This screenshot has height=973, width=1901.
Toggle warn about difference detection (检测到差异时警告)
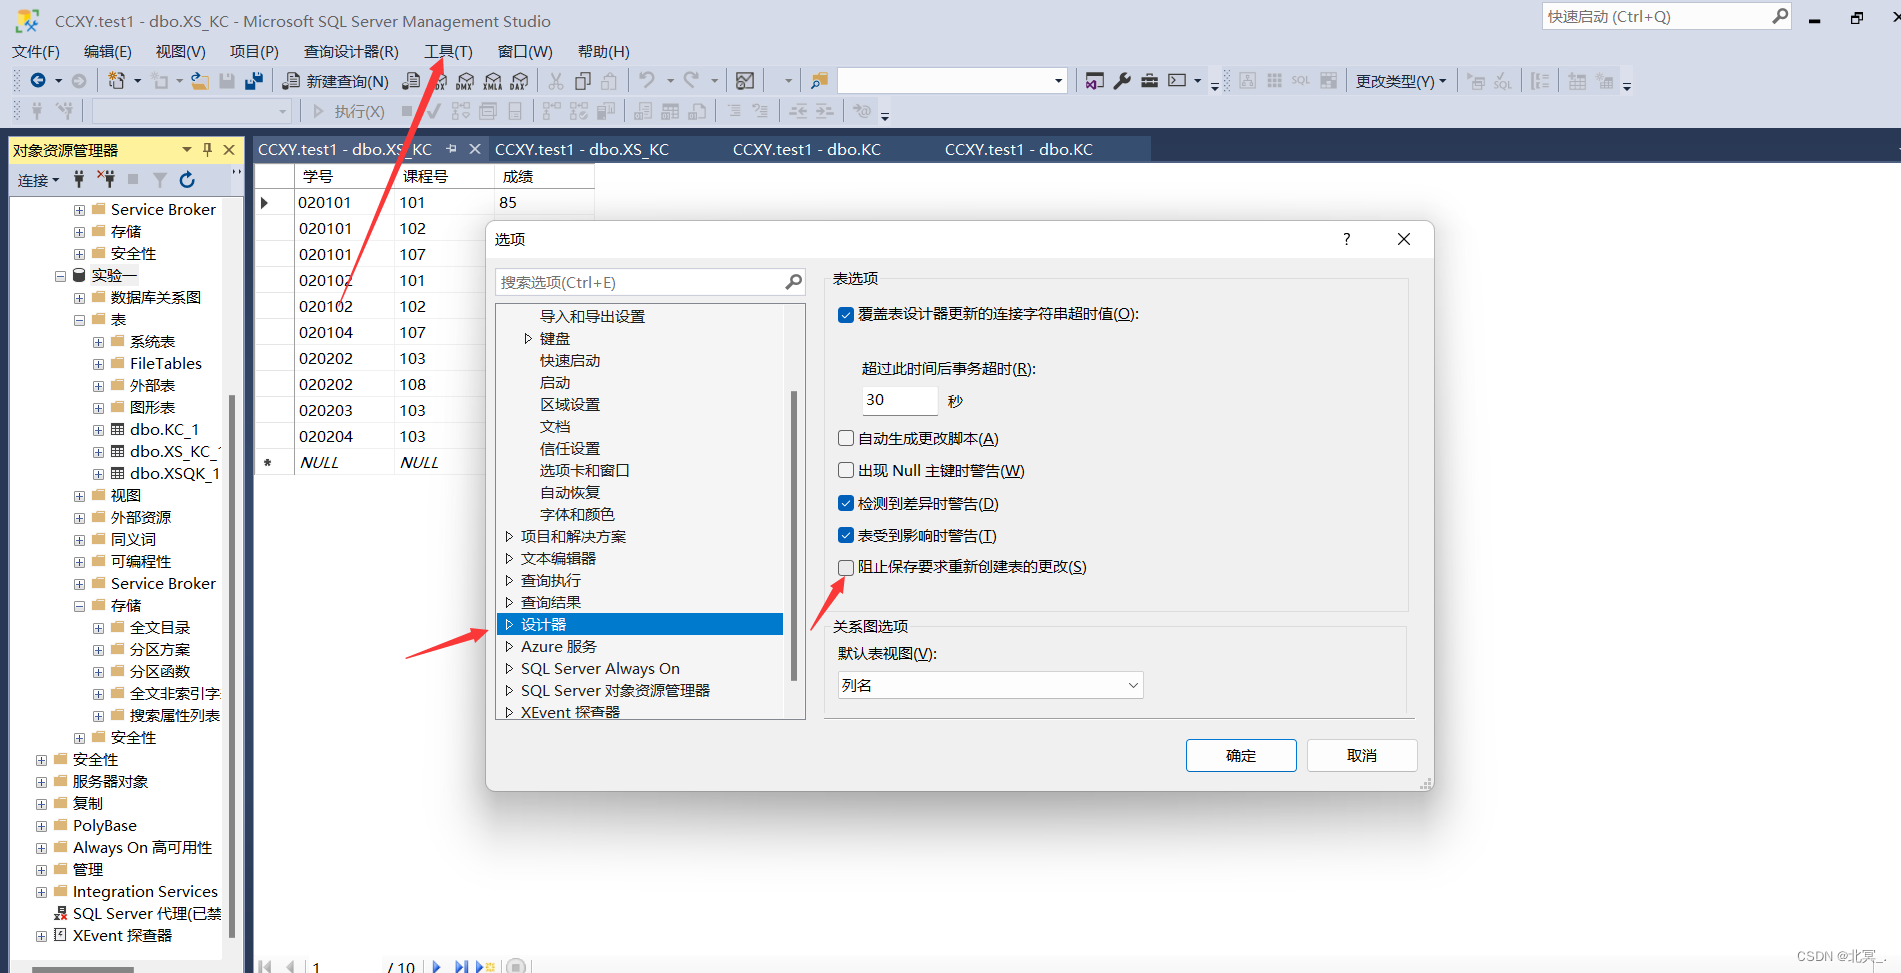pos(846,503)
